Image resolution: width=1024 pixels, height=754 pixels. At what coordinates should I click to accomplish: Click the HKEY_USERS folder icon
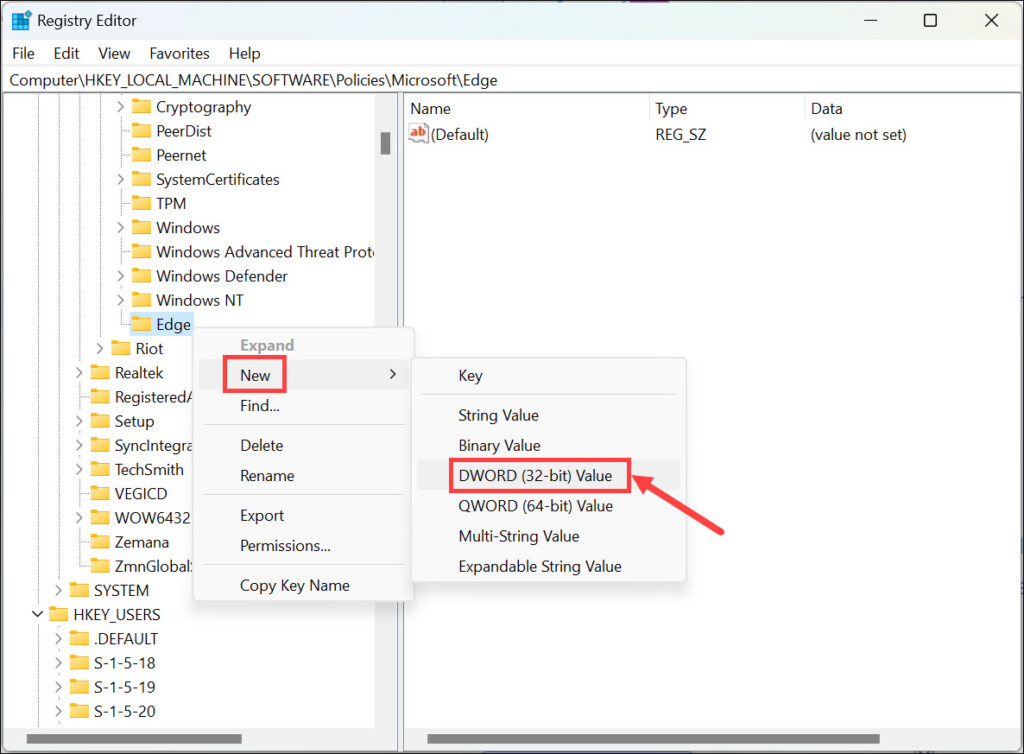tap(59, 614)
